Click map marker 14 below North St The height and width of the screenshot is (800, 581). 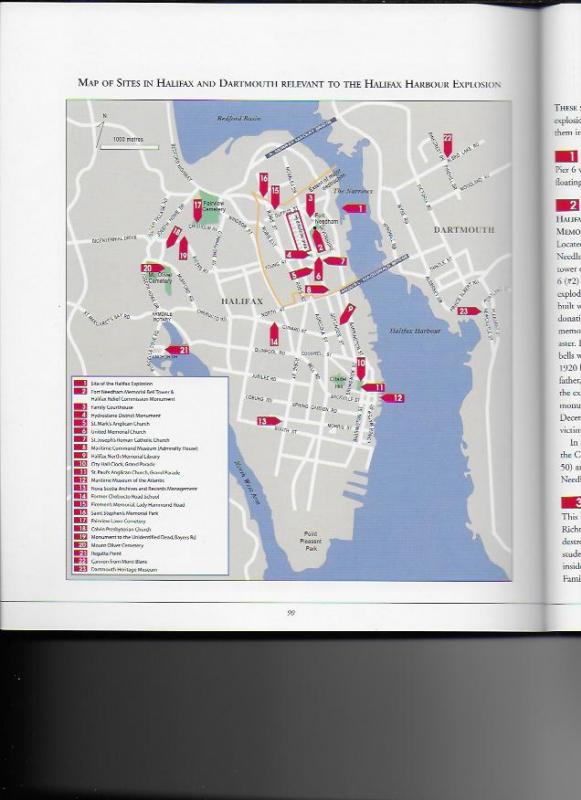(274, 335)
